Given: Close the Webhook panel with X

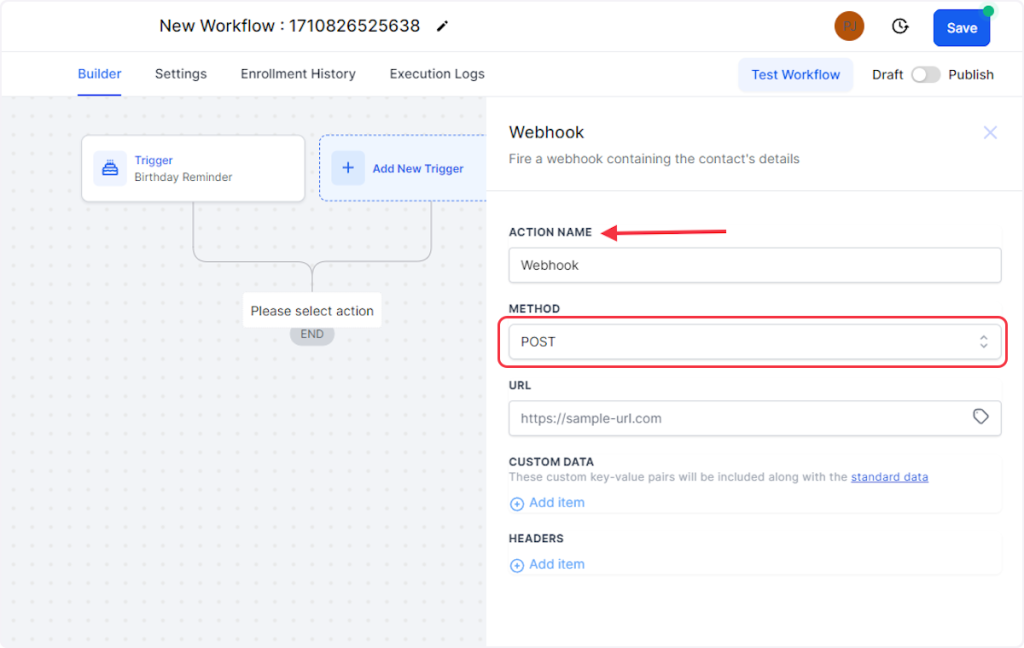Looking at the screenshot, I should pos(990,132).
